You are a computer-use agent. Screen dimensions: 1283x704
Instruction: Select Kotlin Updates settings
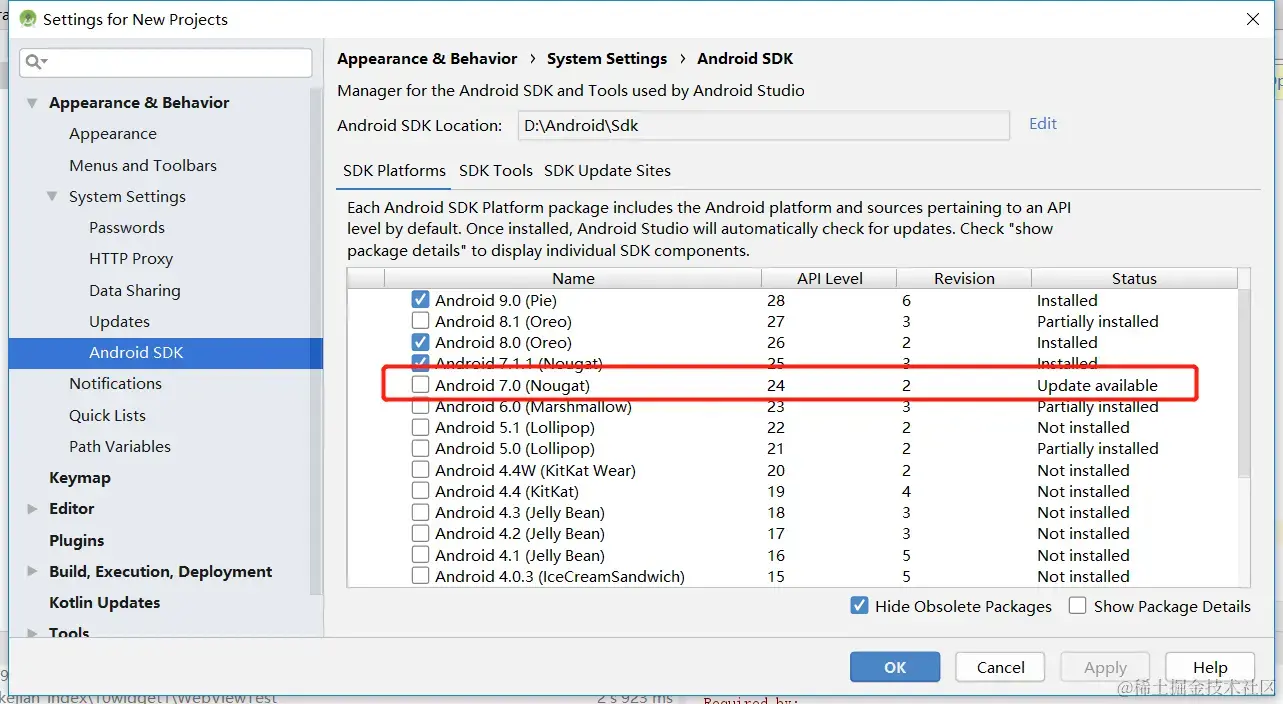[x=105, y=602]
